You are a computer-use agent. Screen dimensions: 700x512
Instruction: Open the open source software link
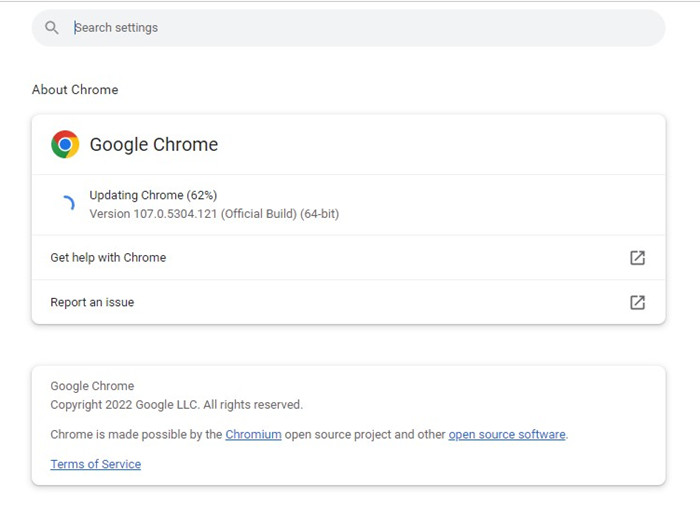[507, 434]
